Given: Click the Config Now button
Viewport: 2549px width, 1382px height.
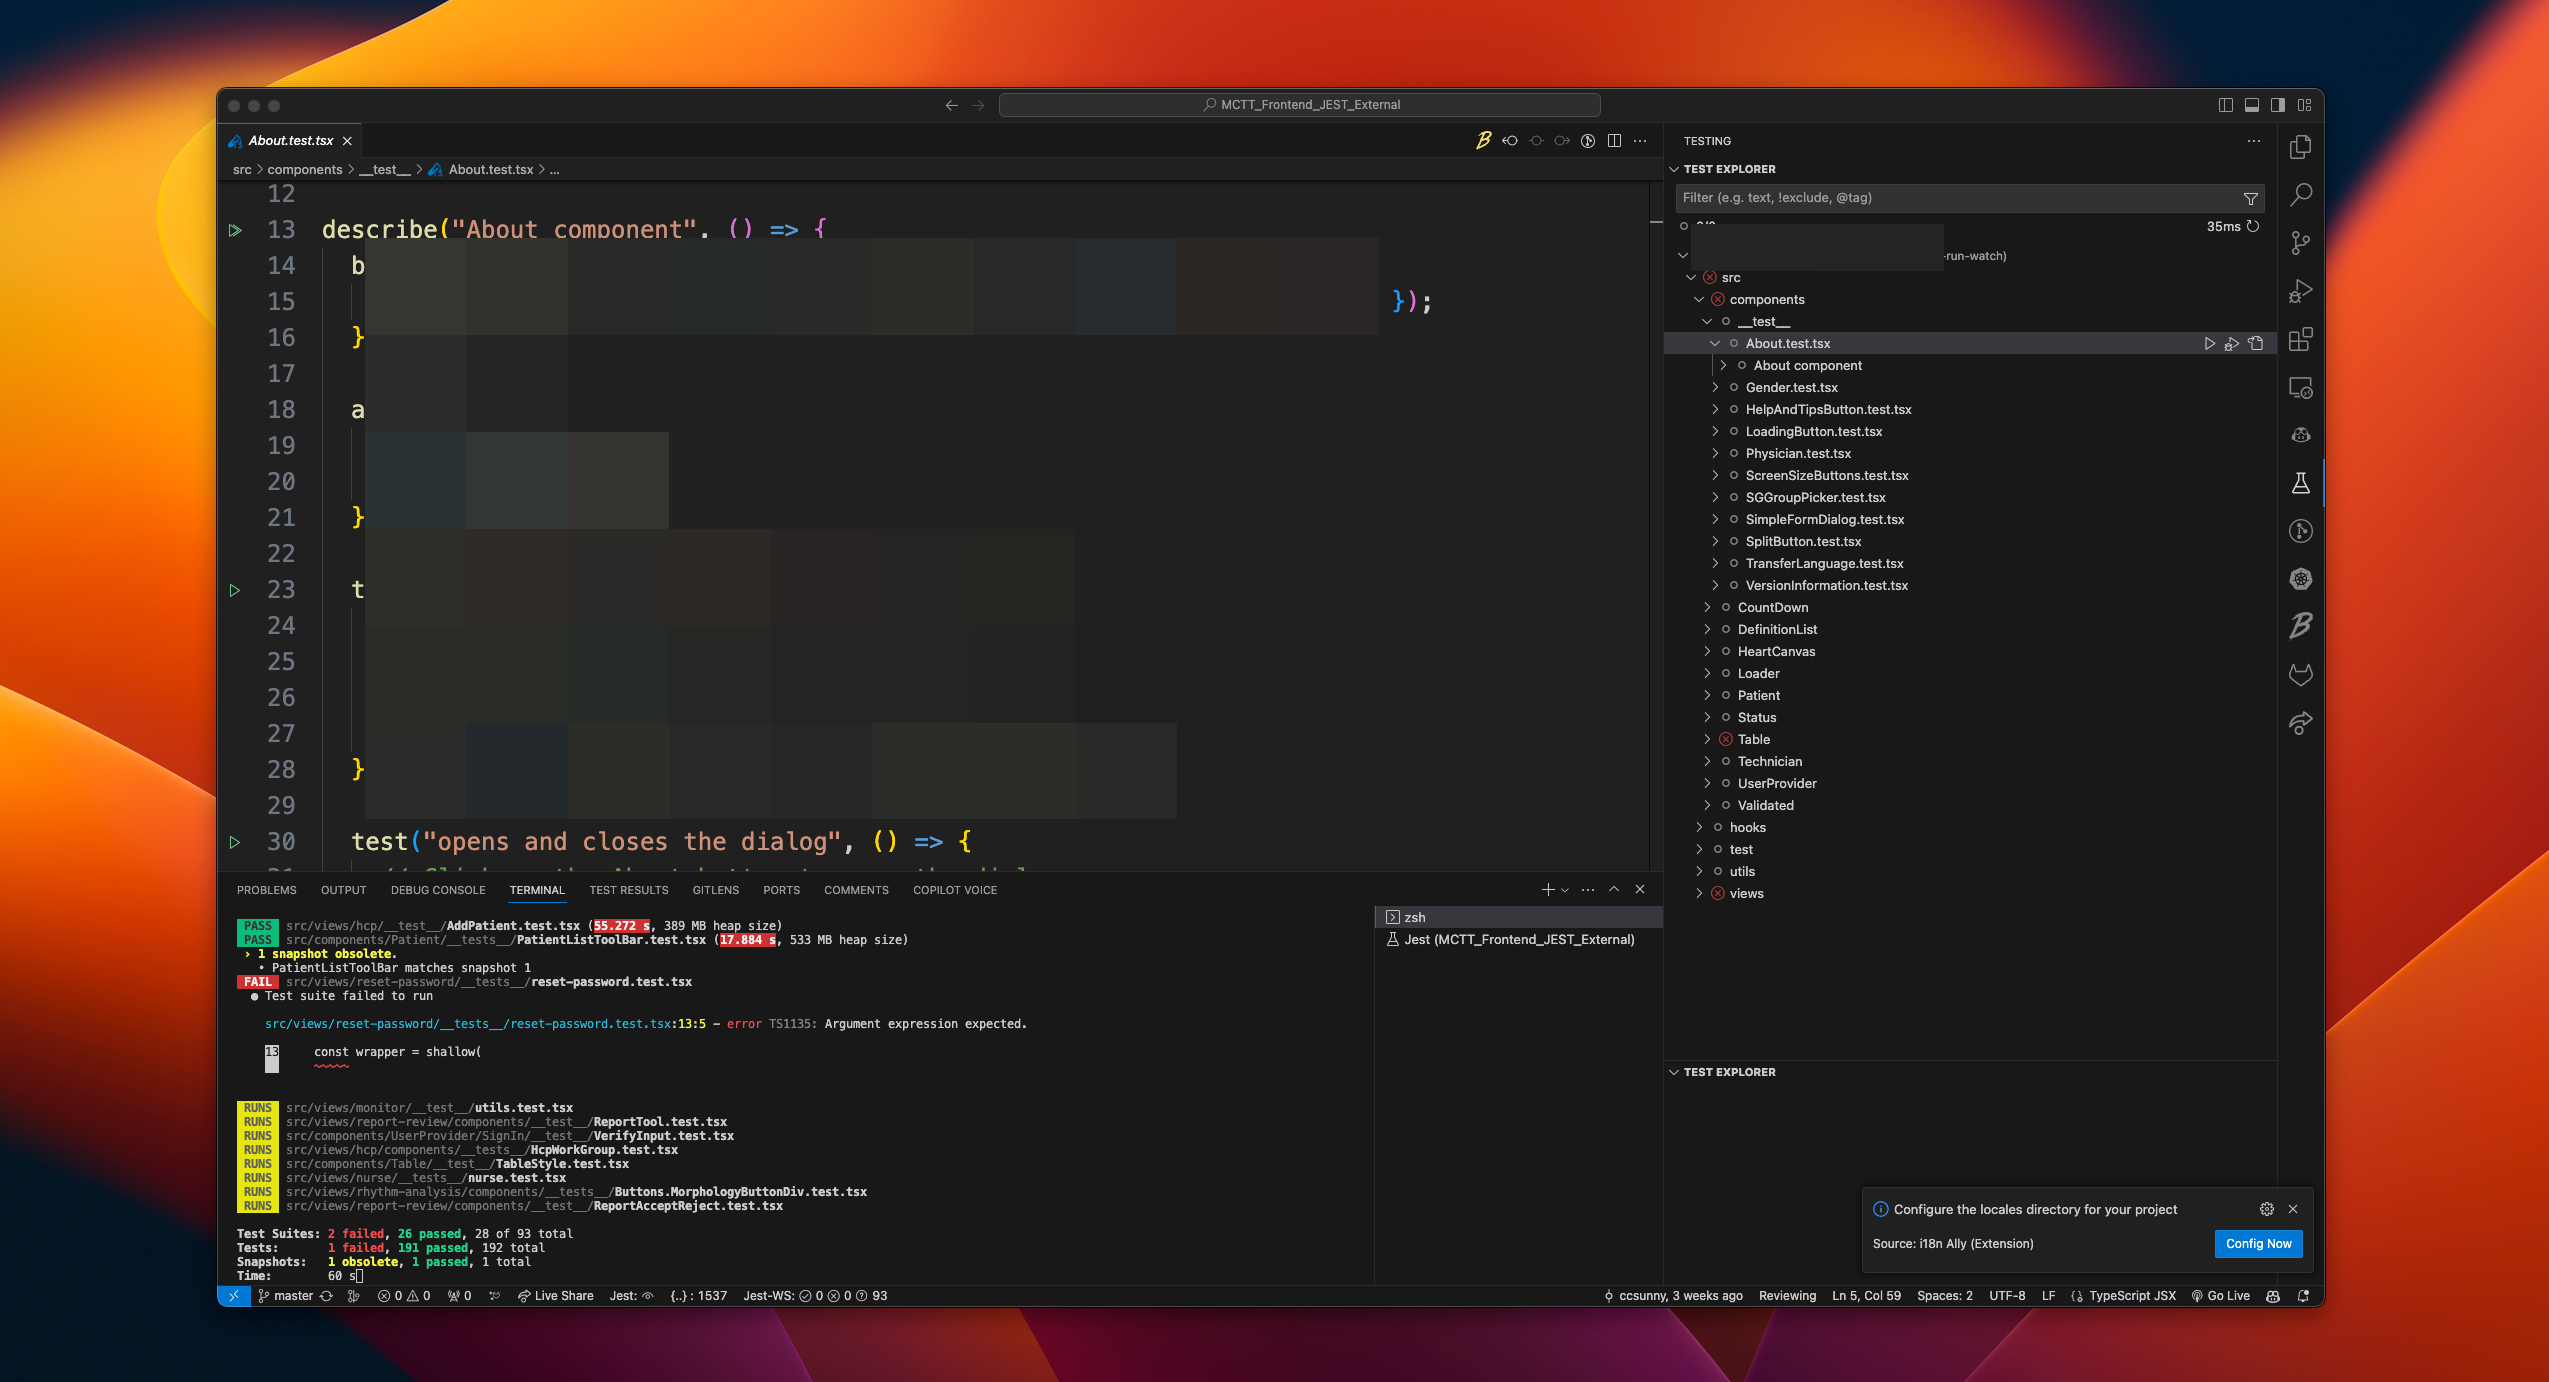Looking at the screenshot, I should coord(2258,1243).
